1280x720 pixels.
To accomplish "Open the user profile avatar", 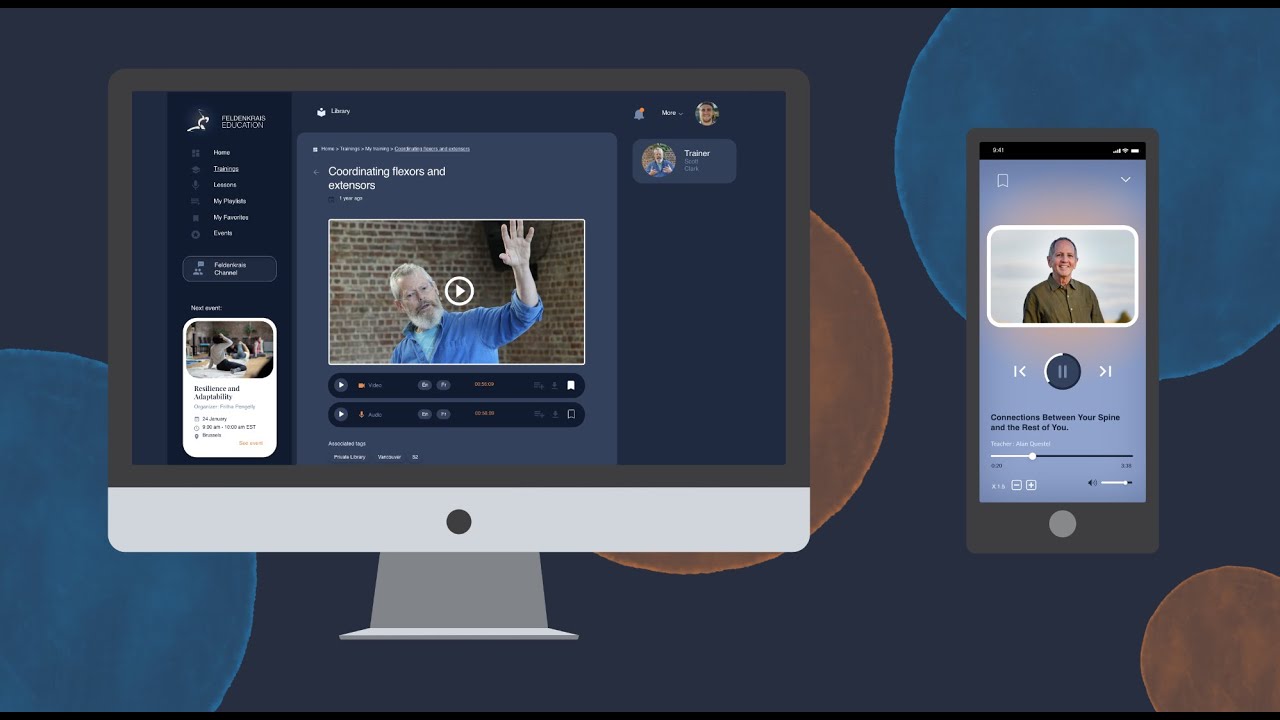I will (707, 113).
